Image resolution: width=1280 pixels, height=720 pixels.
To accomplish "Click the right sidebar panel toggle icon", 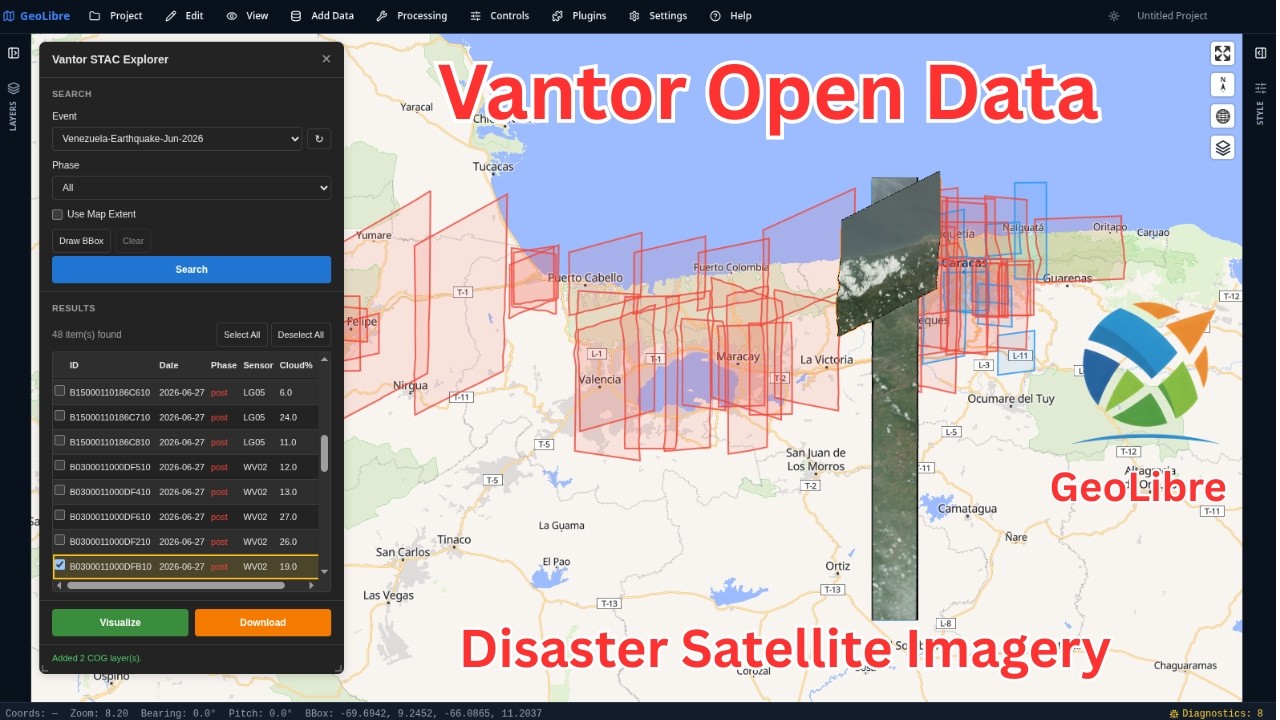I will click(x=1261, y=53).
